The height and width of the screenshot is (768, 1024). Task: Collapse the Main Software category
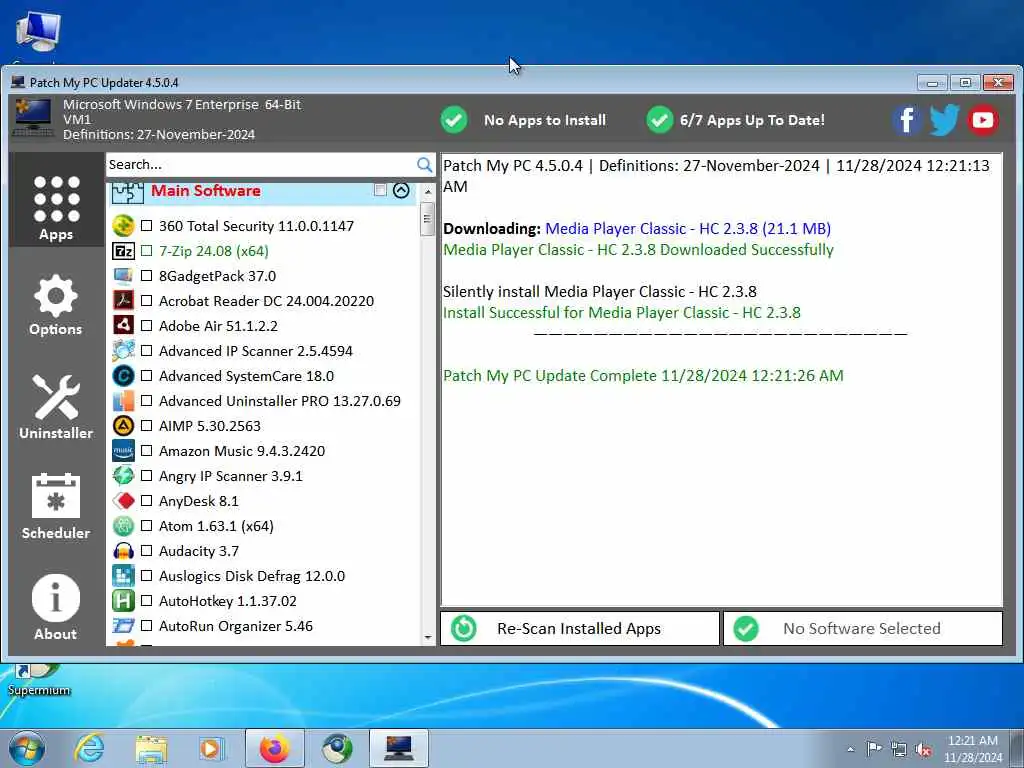coord(401,190)
